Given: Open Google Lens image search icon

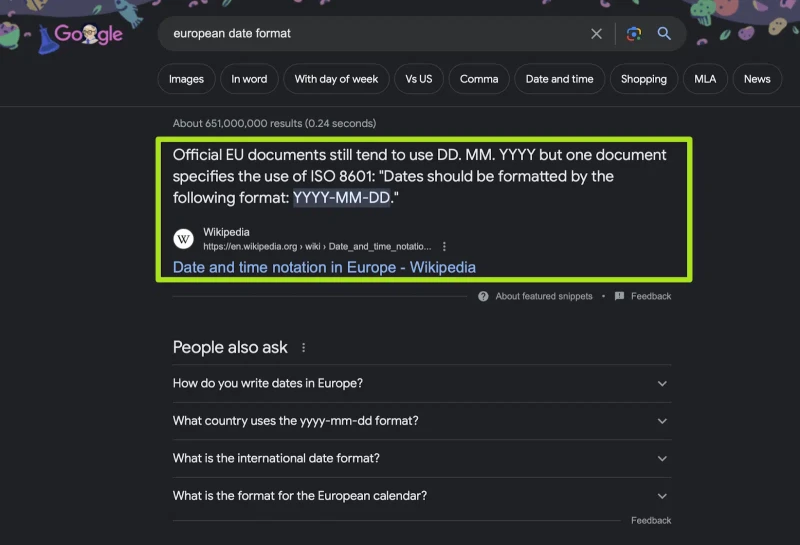Looking at the screenshot, I should point(634,34).
